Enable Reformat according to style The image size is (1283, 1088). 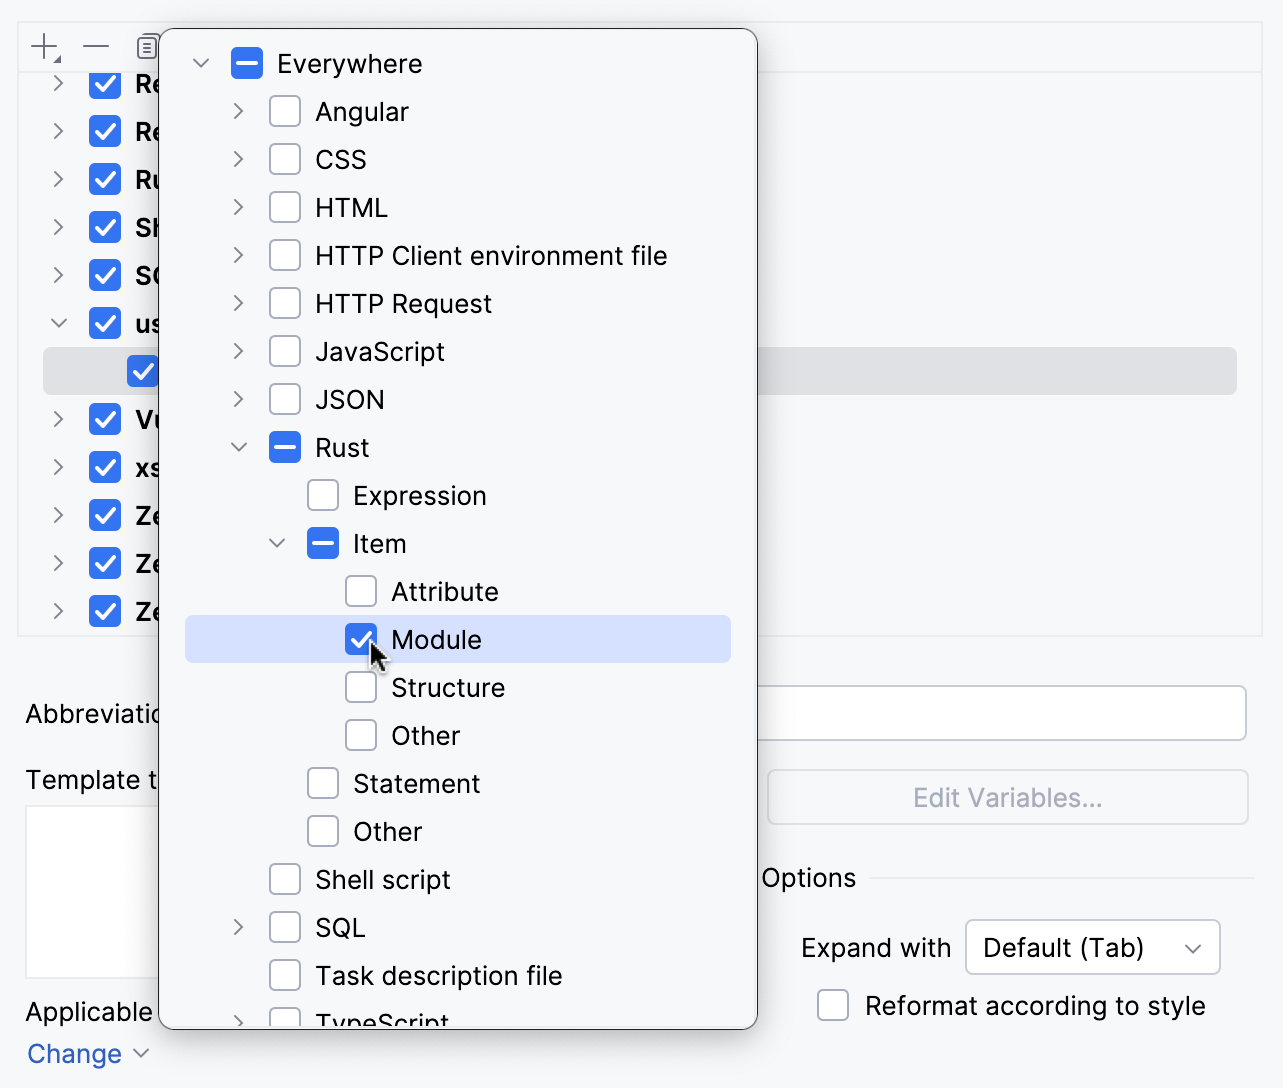click(x=833, y=1005)
